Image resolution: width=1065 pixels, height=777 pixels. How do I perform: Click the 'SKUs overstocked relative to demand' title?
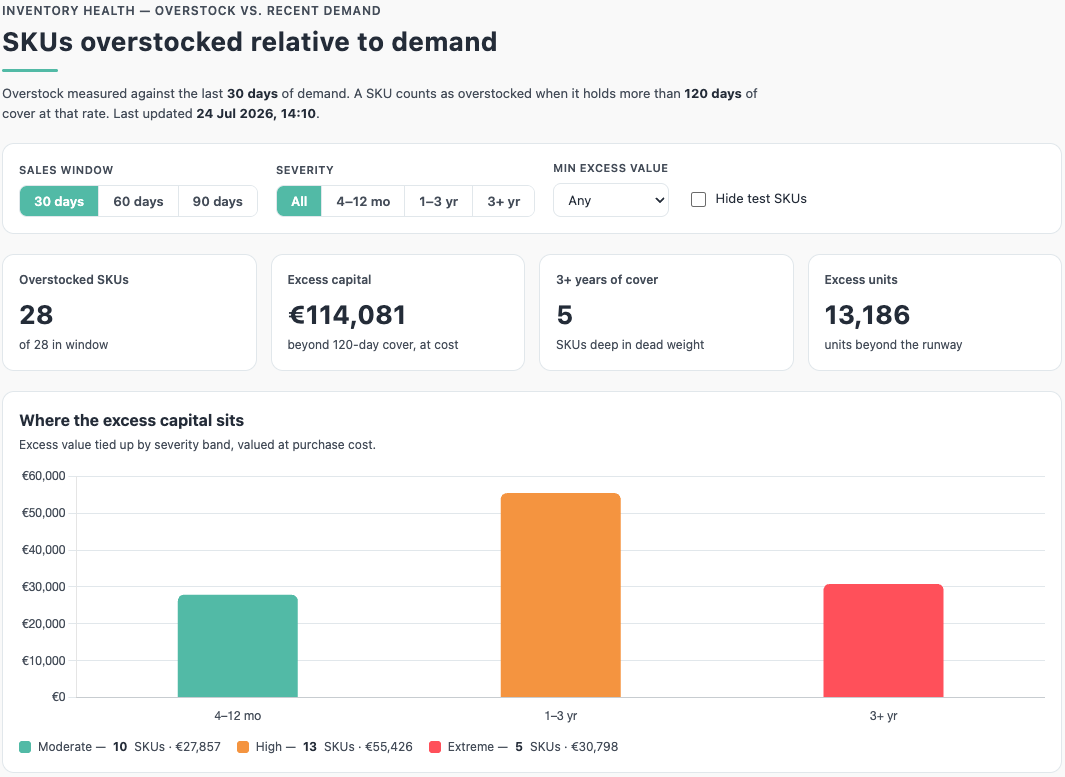pyautogui.click(x=250, y=41)
